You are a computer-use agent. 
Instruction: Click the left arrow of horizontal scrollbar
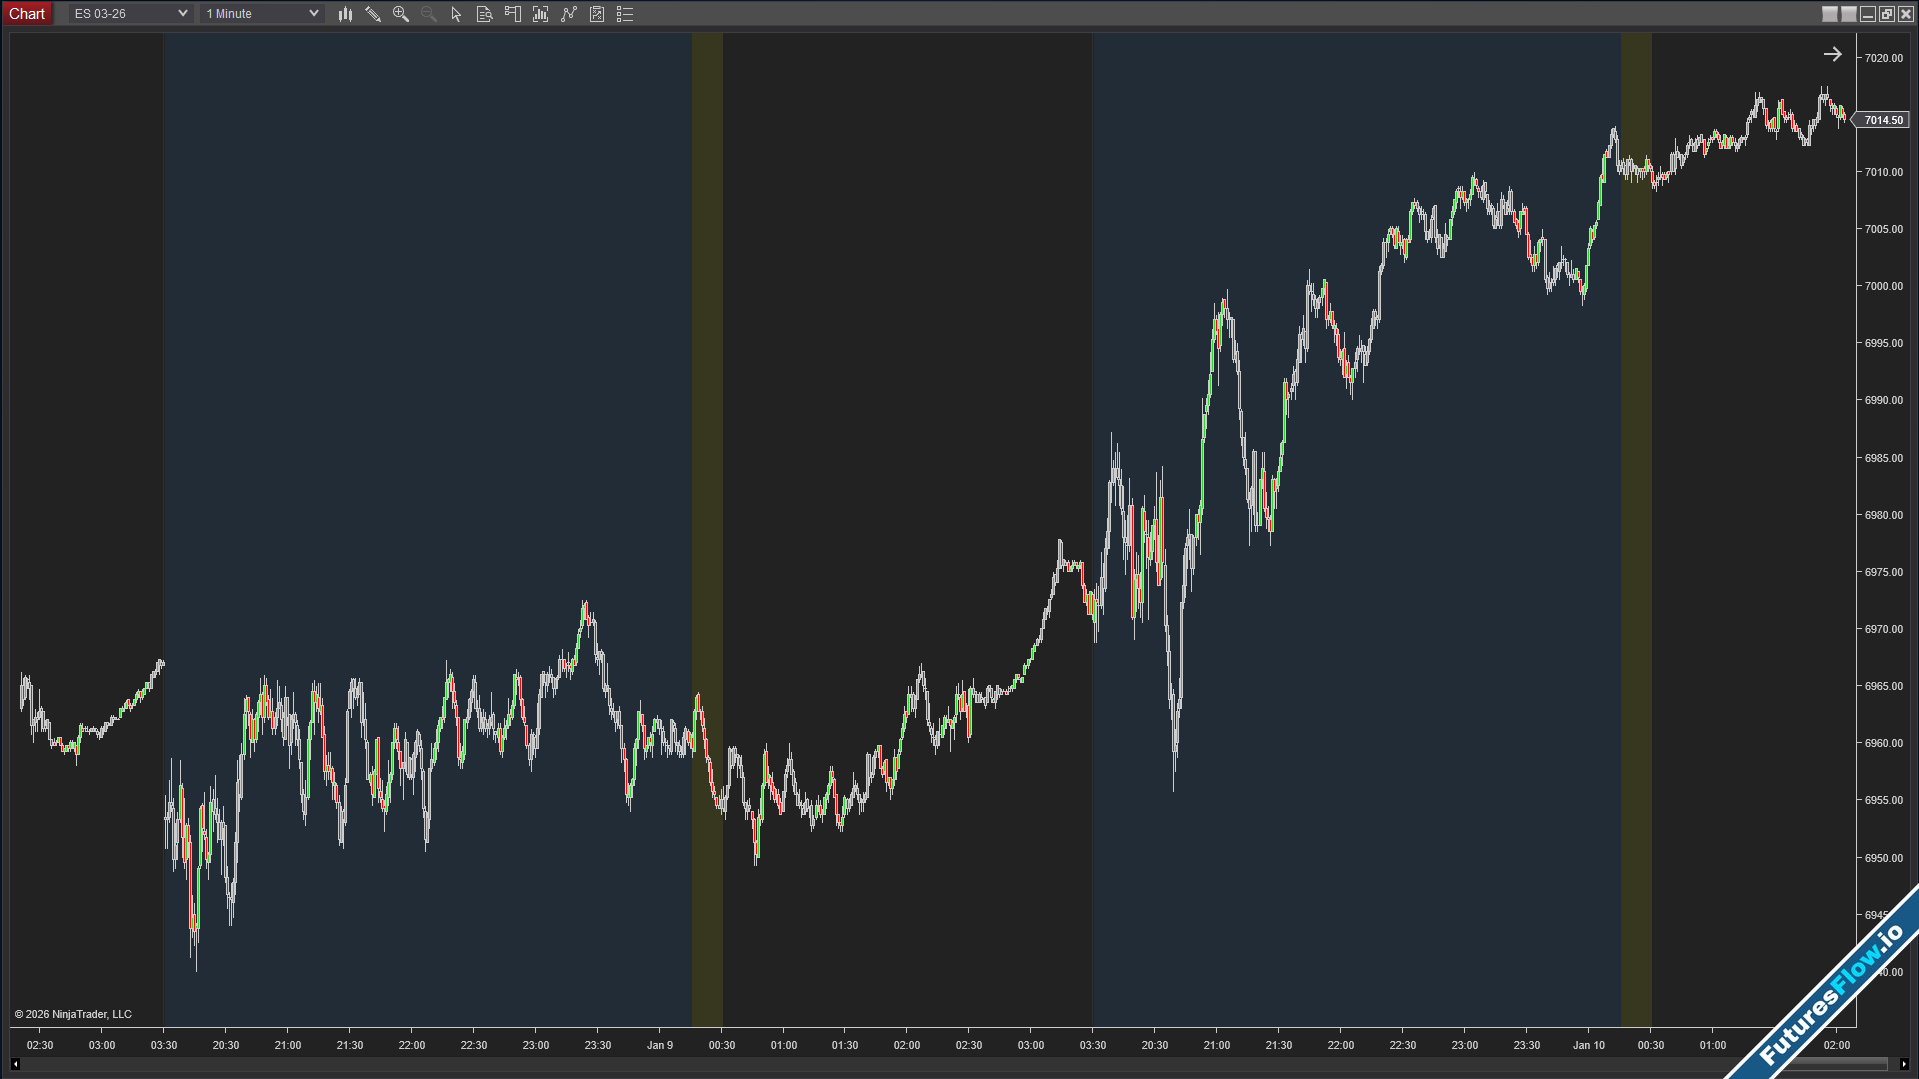coord(15,1064)
